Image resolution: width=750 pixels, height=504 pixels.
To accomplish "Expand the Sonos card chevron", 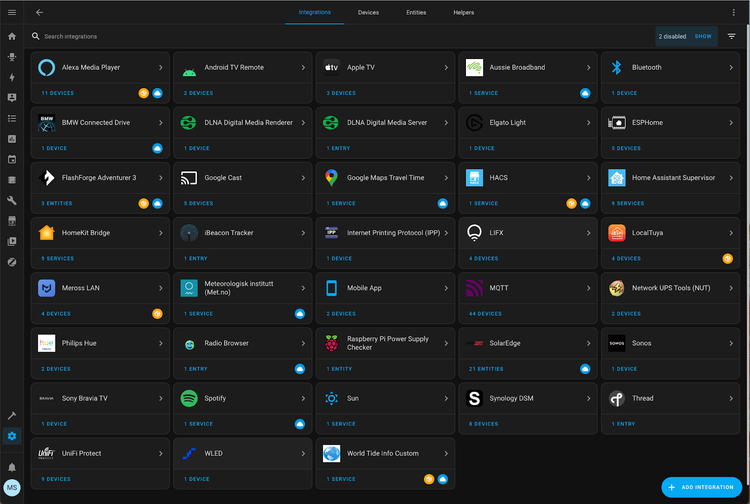I will point(731,343).
